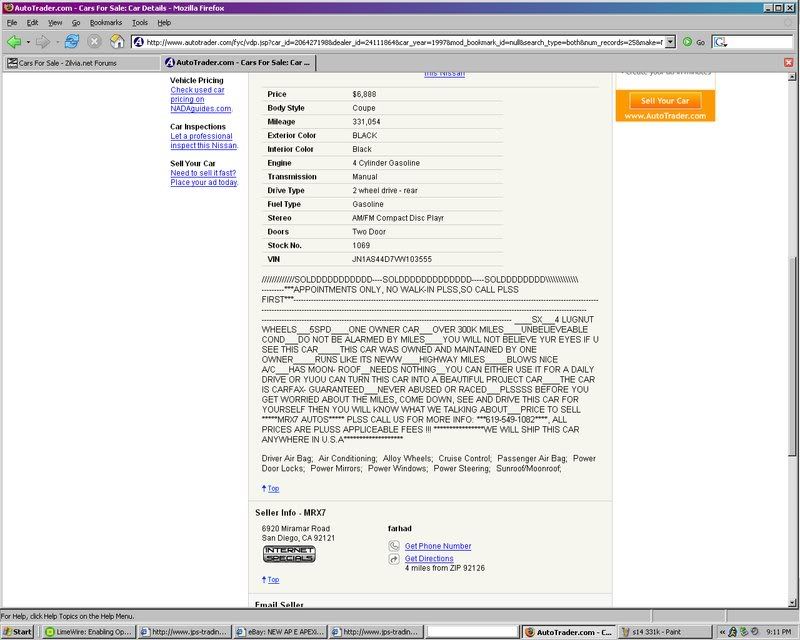The height and width of the screenshot is (640, 800).
Task: Open eBay: NEW AP E APEXi taskbar item
Action: pyautogui.click(x=280, y=632)
